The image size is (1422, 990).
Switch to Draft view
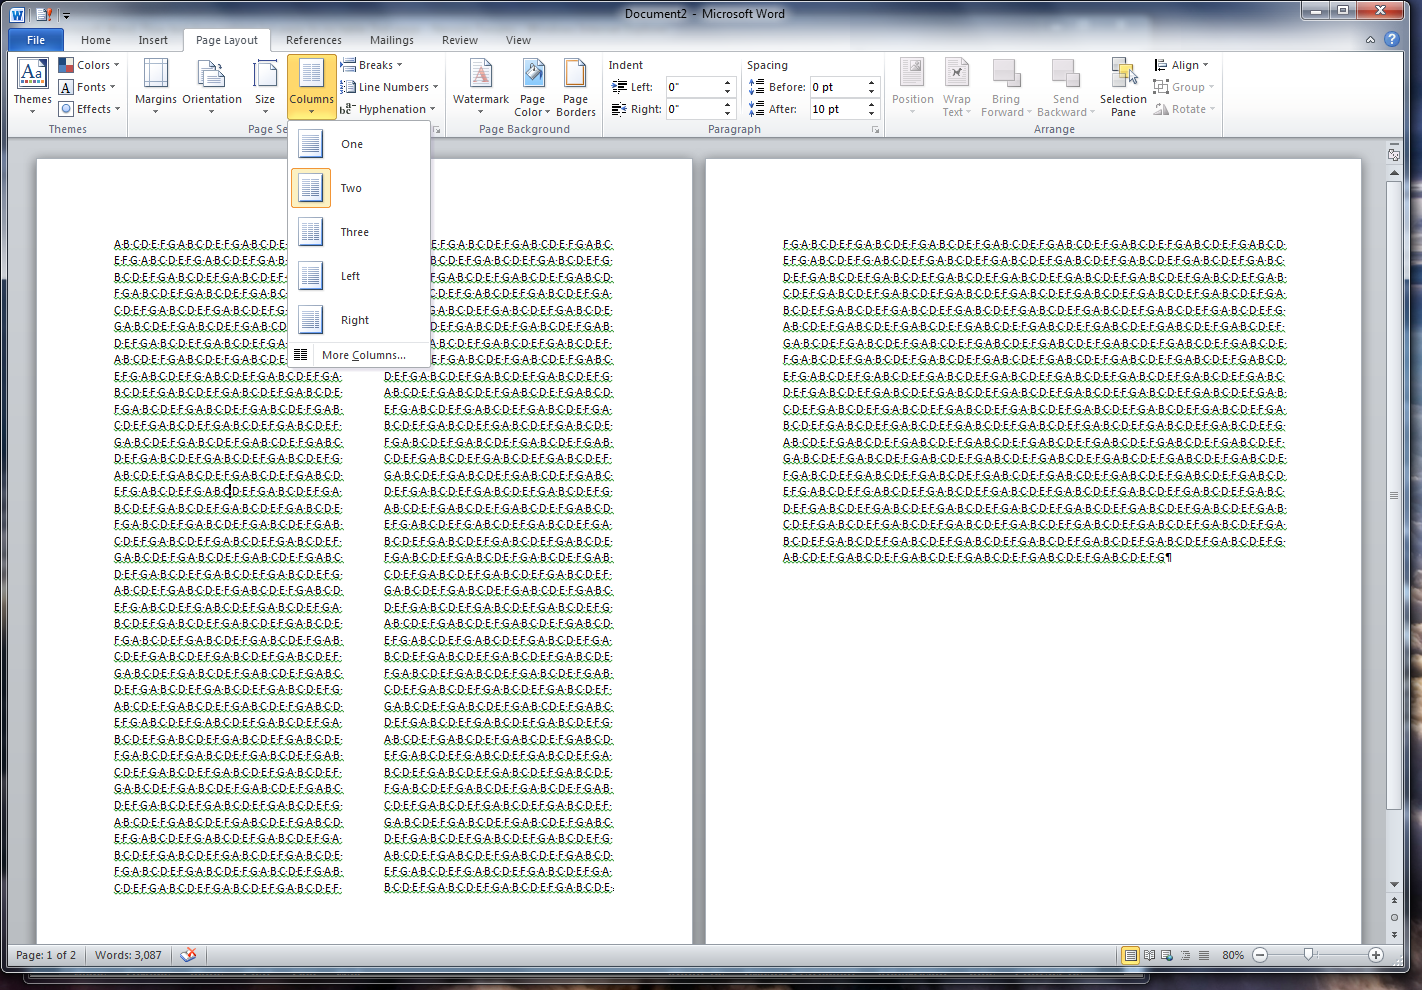click(1204, 955)
